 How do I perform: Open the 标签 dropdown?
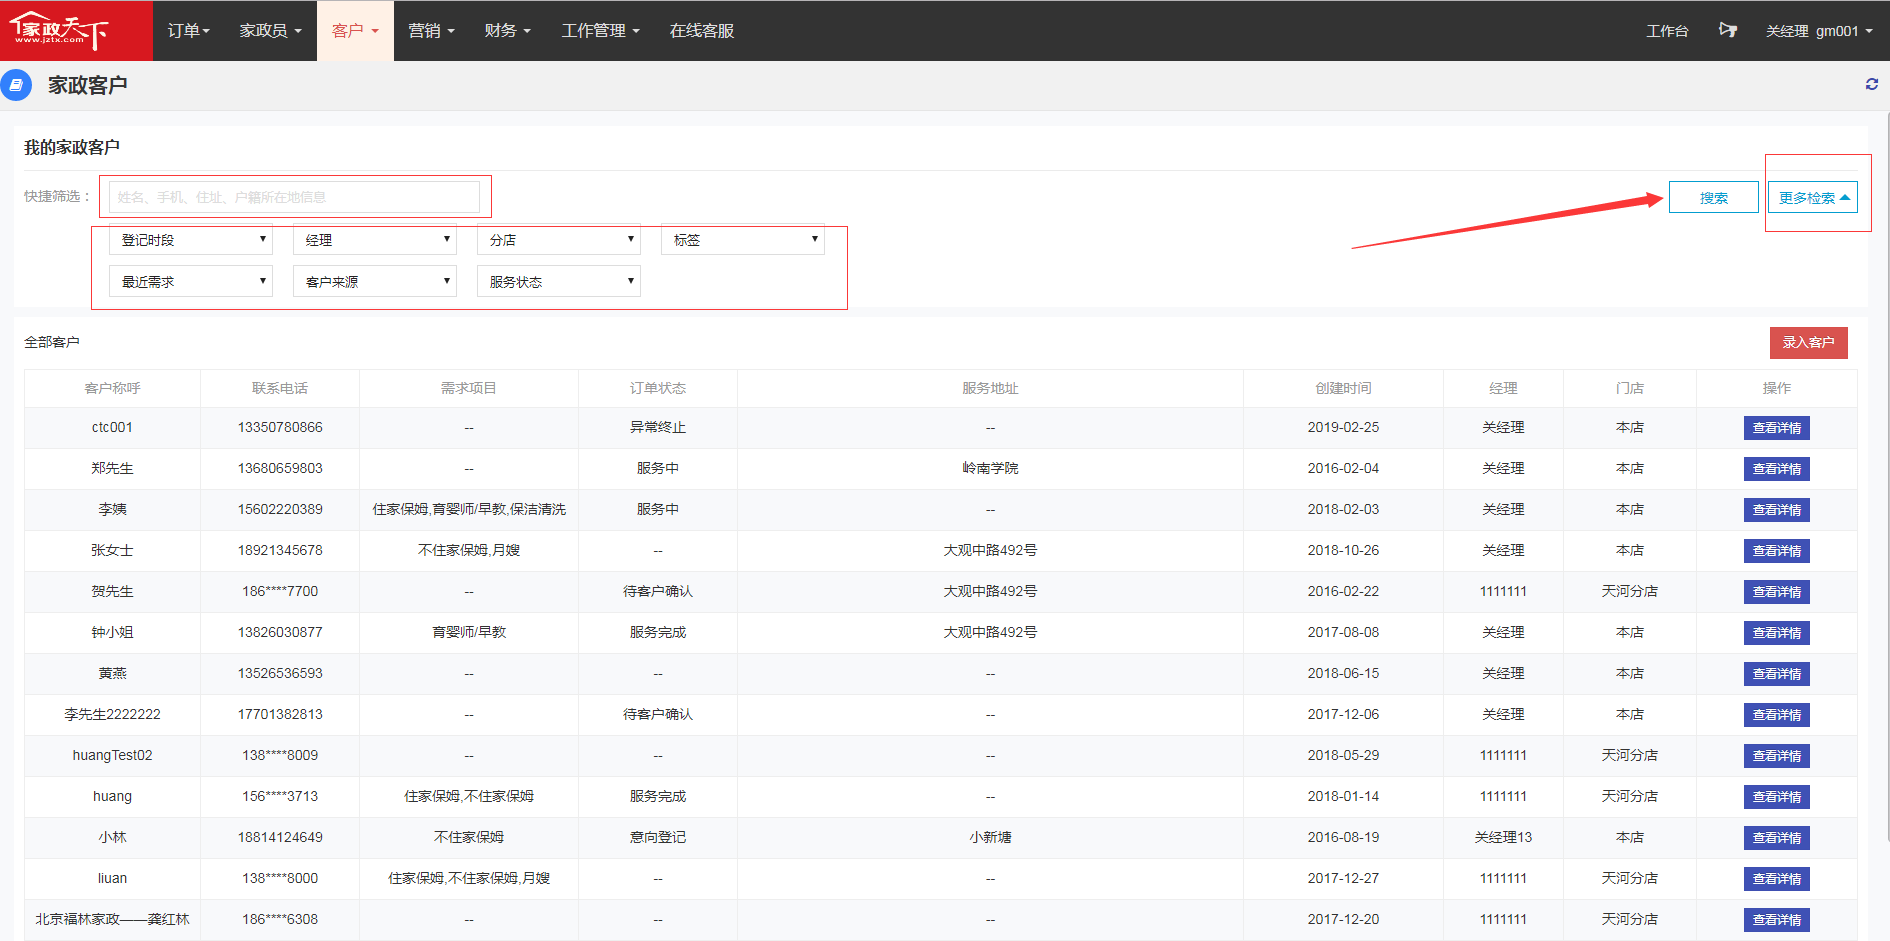[743, 240]
